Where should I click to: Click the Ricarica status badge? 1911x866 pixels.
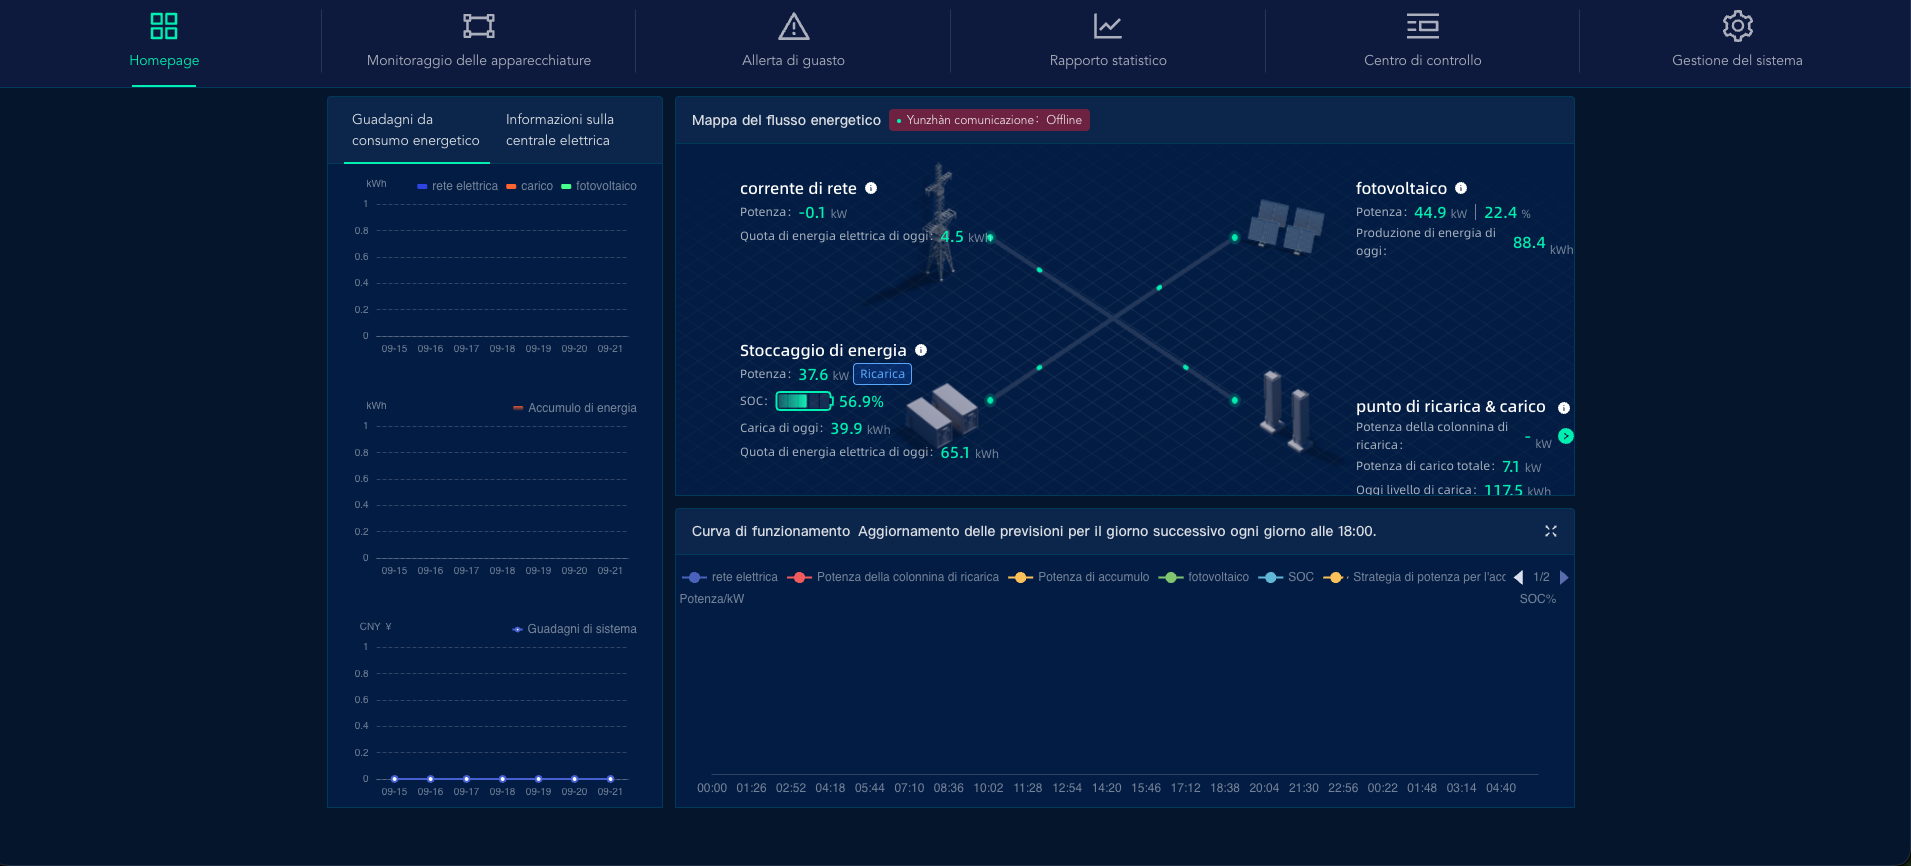click(882, 374)
